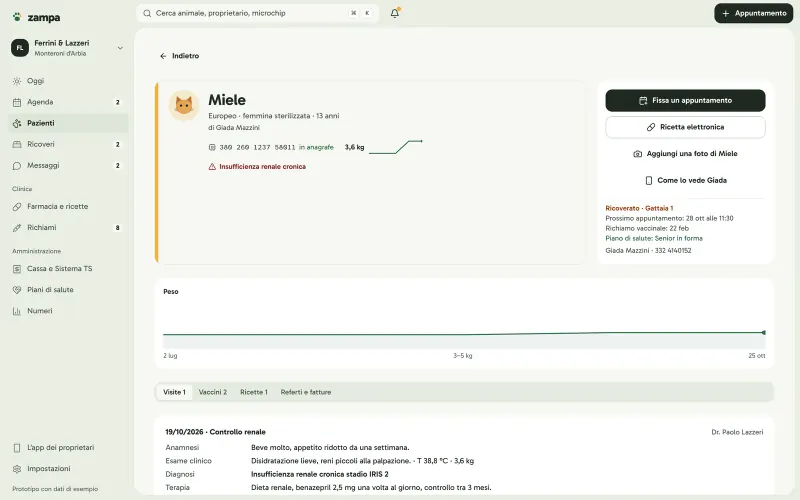
Task: Click the plus icon in Appuntamento button
Action: pos(726,14)
